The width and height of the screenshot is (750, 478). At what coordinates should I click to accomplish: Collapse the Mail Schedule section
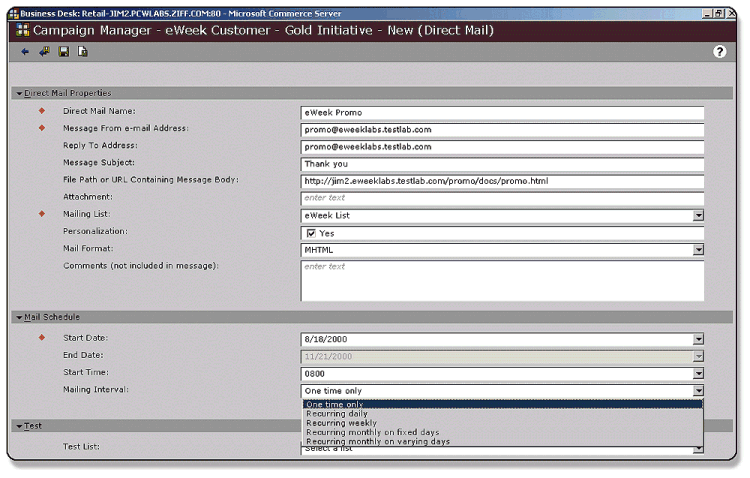tap(19, 317)
